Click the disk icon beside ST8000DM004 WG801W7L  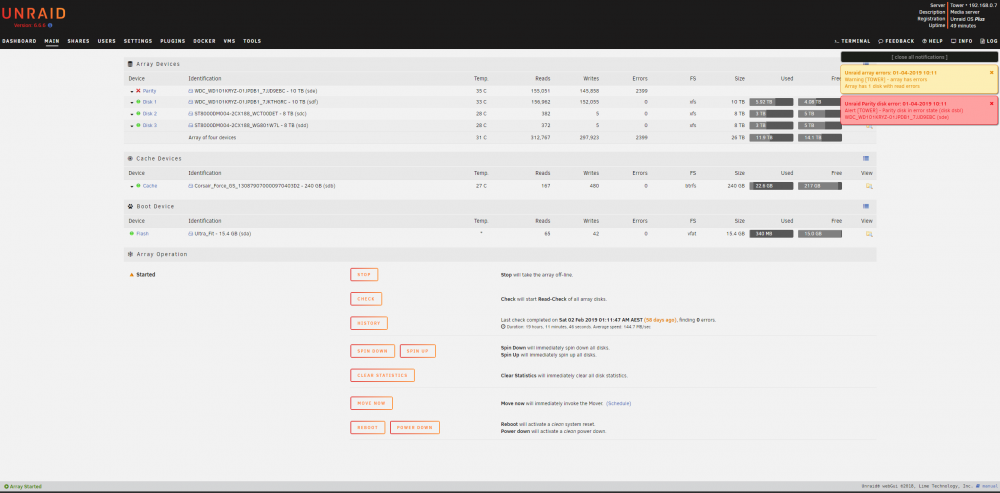[191, 125]
